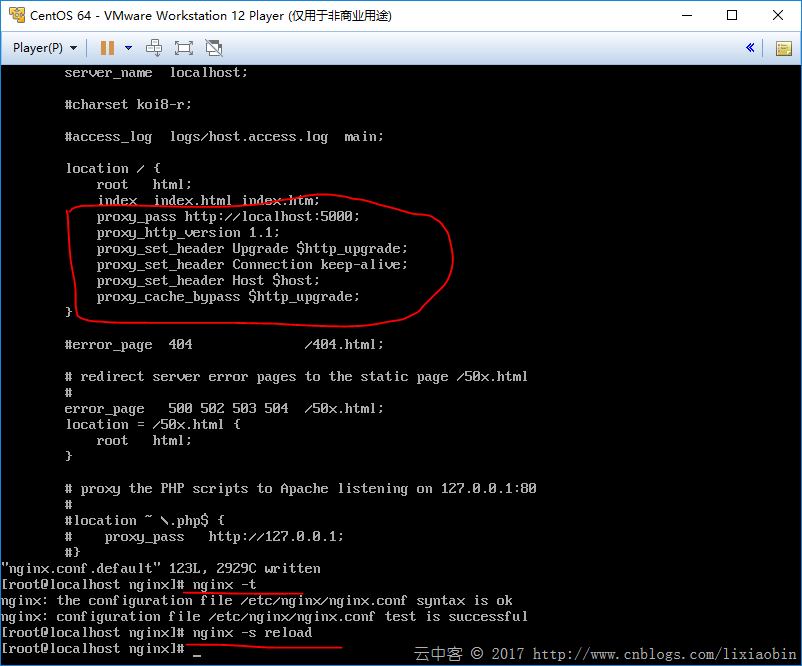Open the notes/message log icon

(x=784, y=49)
